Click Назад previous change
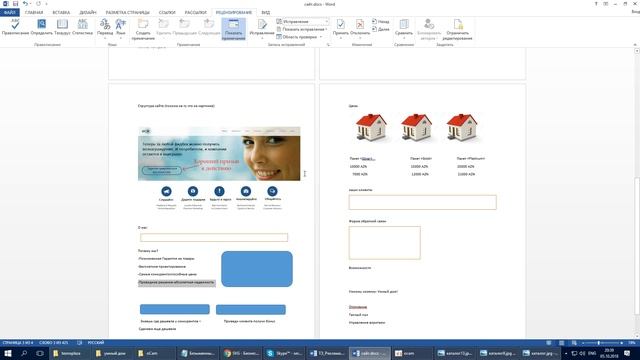Image resolution: width=640 pixels, height=360 pixels. tap(380, 21)
